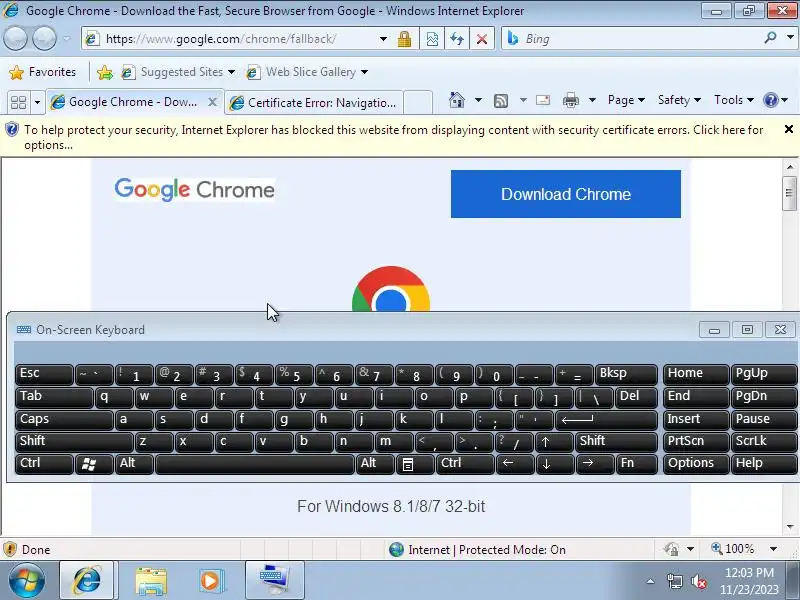The image size is (800, 600).
Task: Click the Options key on keyboard
Action: tap(695, 464)
